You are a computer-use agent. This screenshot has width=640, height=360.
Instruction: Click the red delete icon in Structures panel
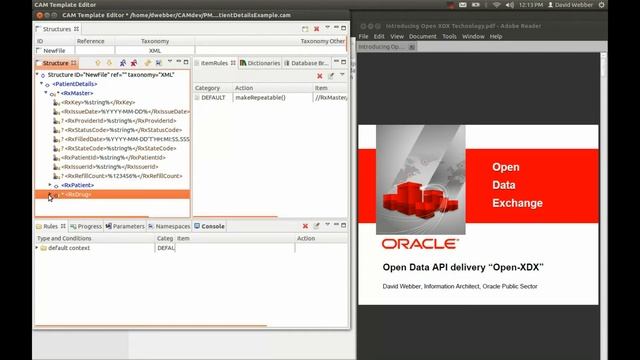click(316, 29)
